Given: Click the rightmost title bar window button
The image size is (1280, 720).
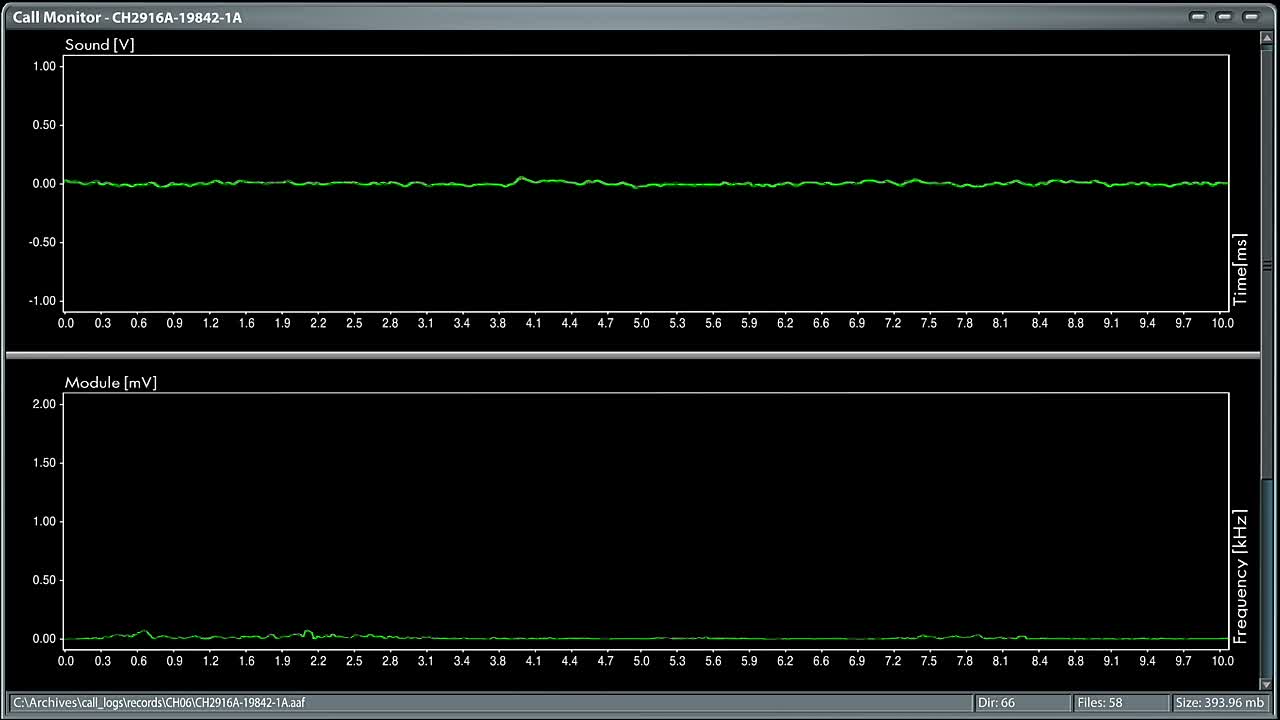Looking at the screenshot, I should [x=1250, y=17].
